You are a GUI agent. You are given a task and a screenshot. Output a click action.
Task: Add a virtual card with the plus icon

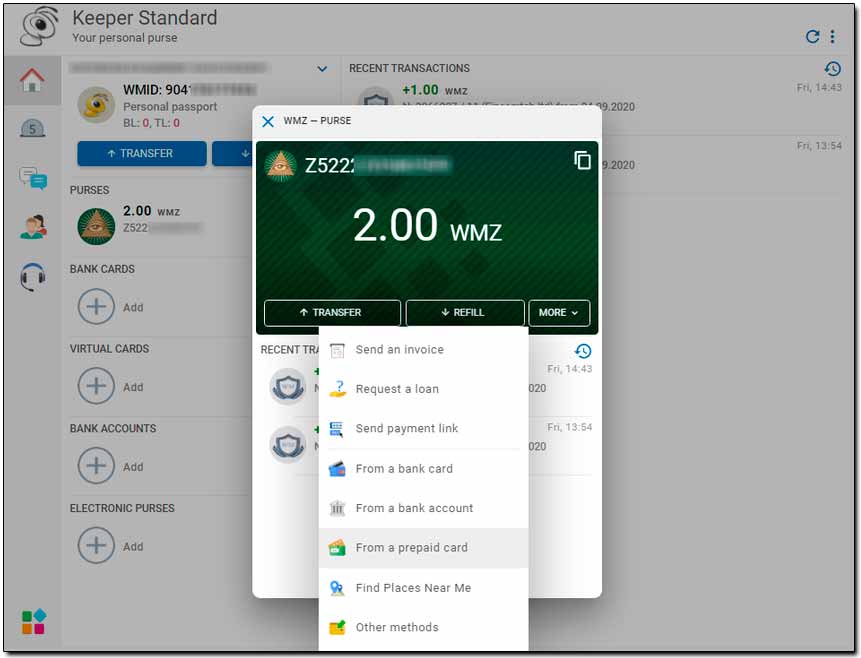96,386
